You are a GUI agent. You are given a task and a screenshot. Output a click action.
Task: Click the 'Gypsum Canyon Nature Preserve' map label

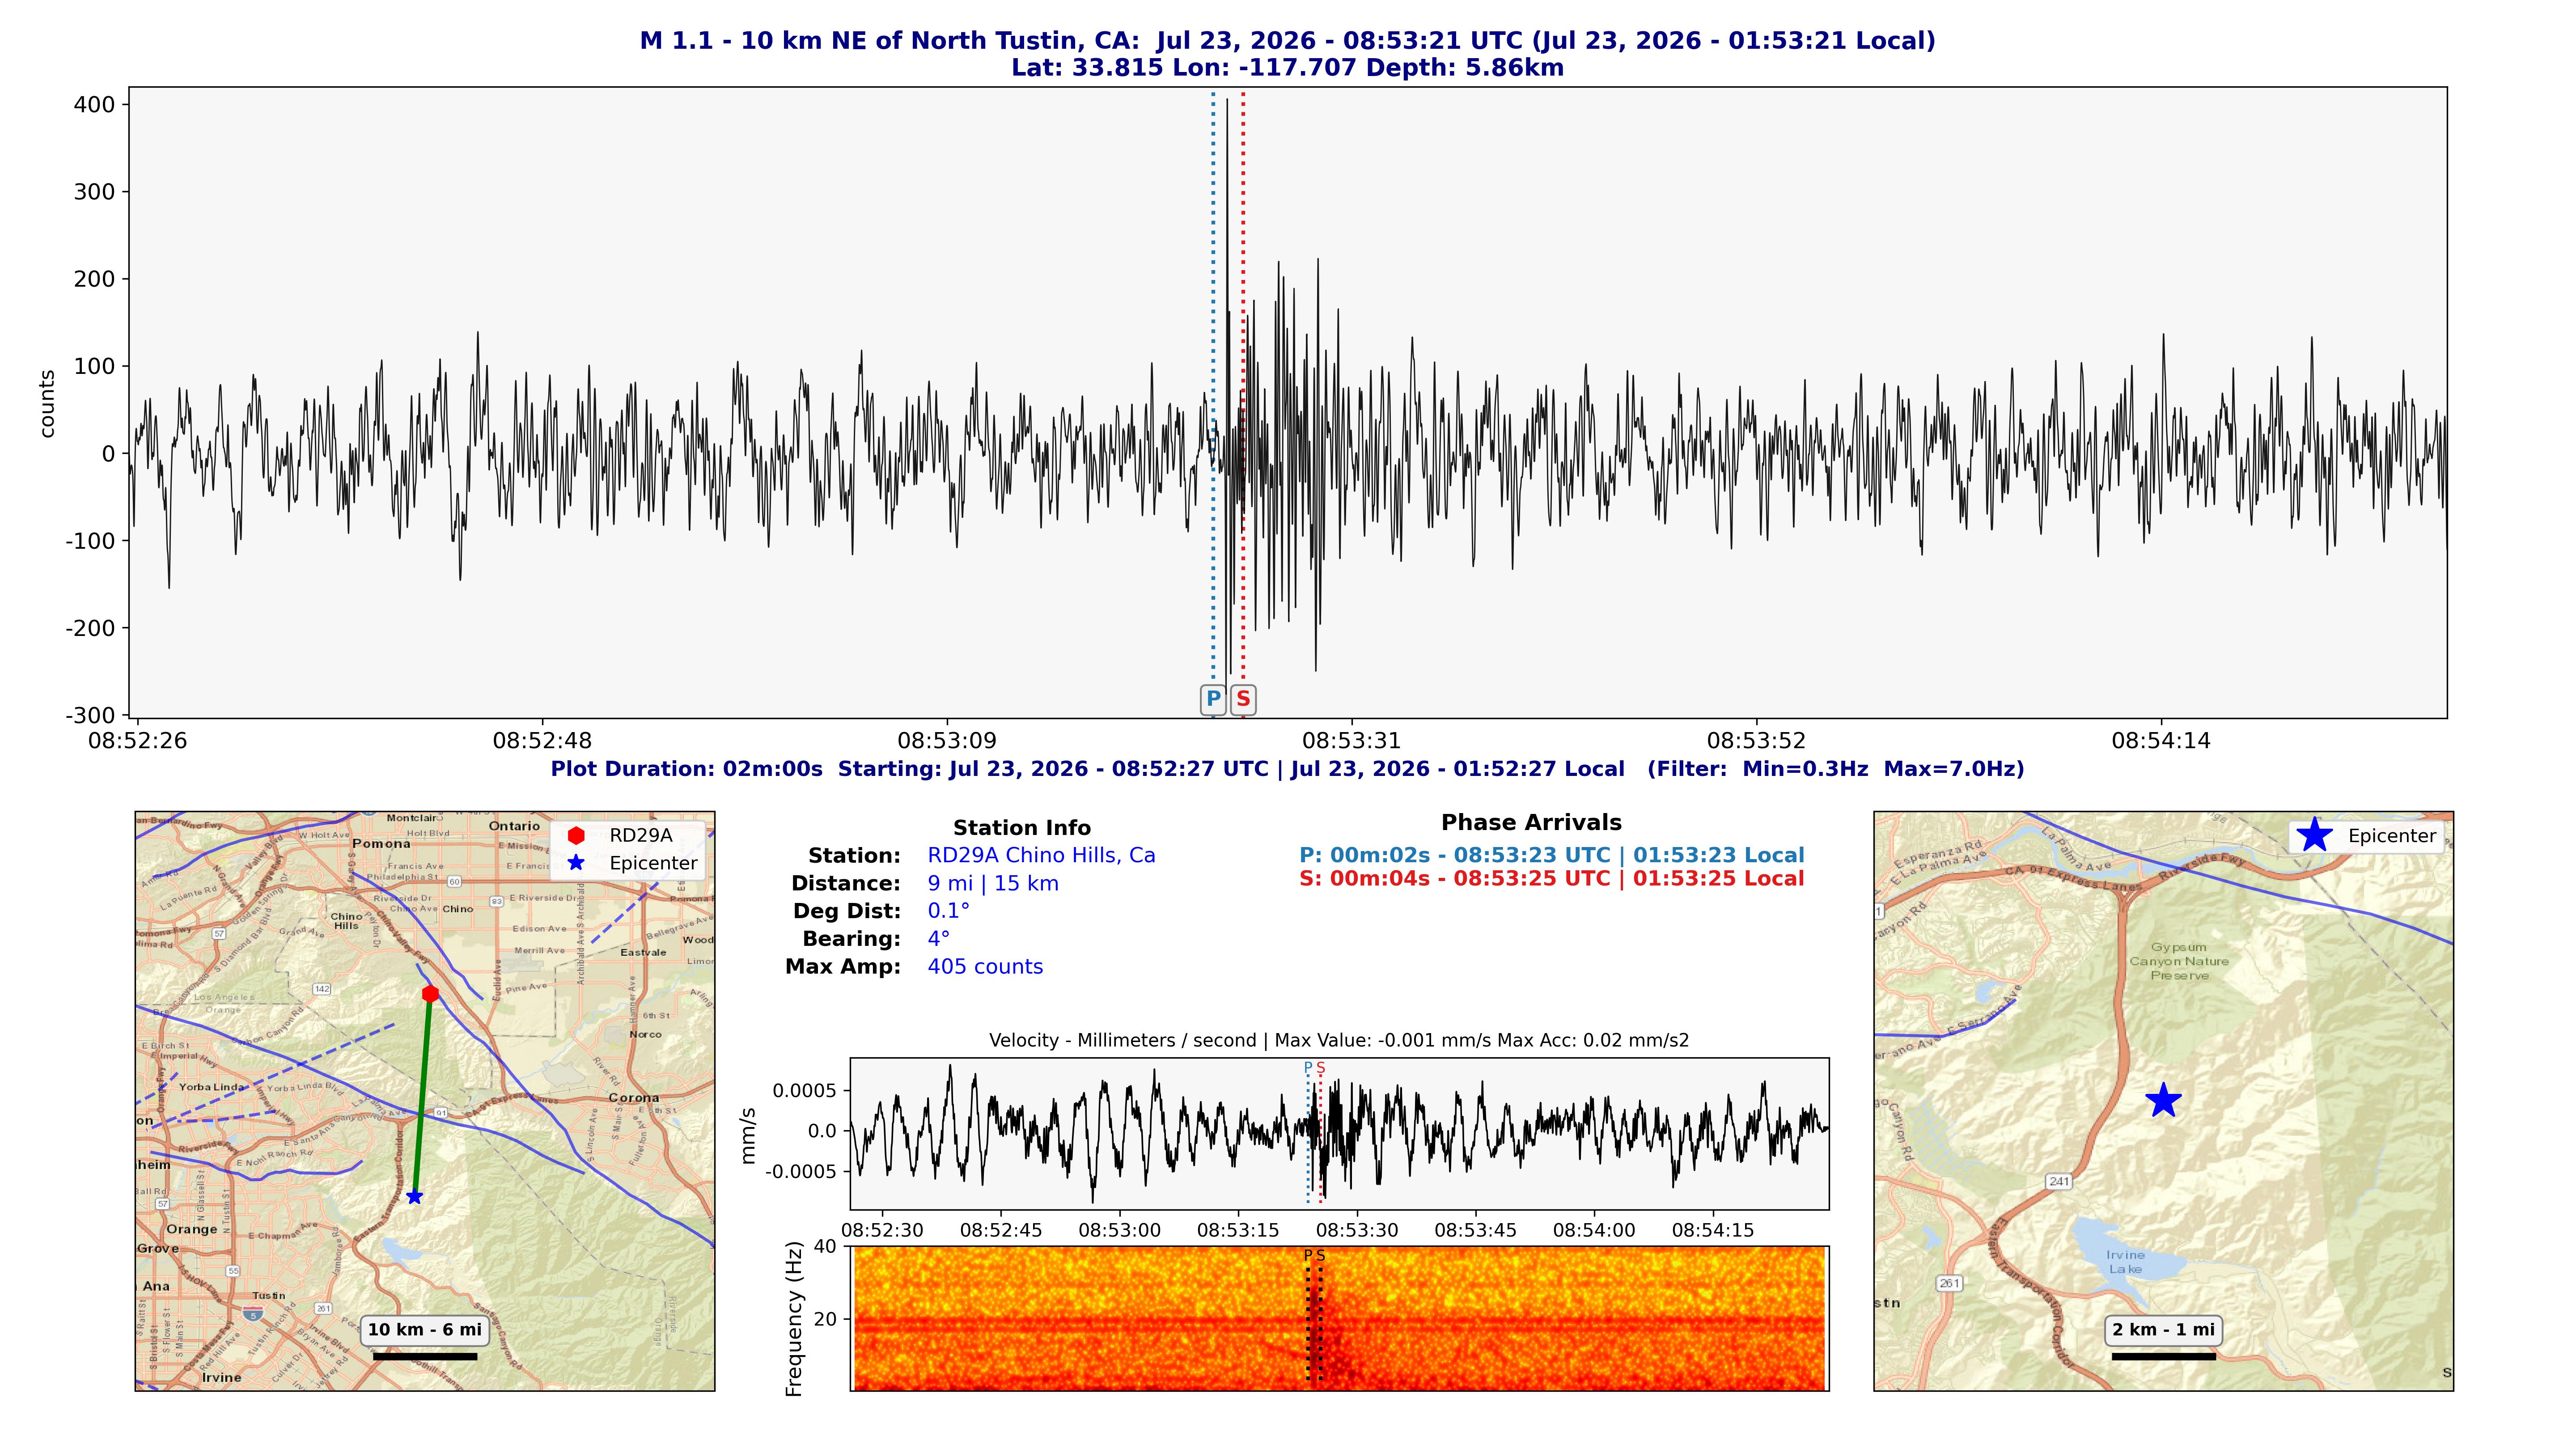(x=2179, y=961)
